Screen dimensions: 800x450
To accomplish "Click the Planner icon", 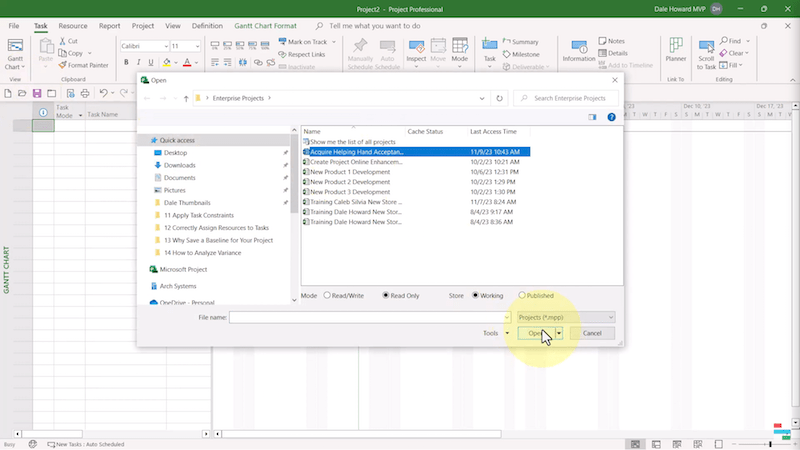I will coord(676,45).
